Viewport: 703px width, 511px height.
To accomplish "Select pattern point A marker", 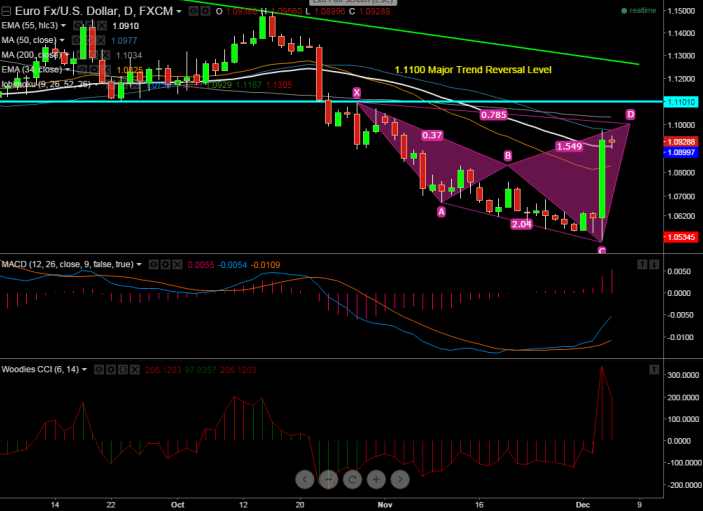I will (441, 212).
